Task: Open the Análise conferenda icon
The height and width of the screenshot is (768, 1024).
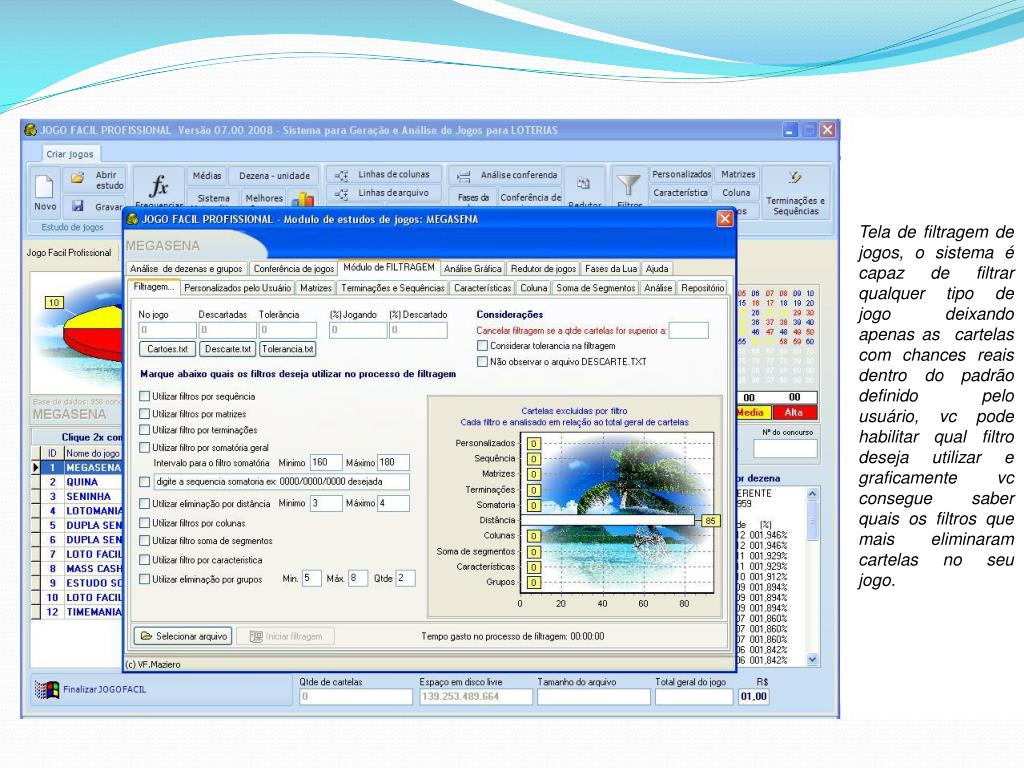Action: [x=464, y=176]
